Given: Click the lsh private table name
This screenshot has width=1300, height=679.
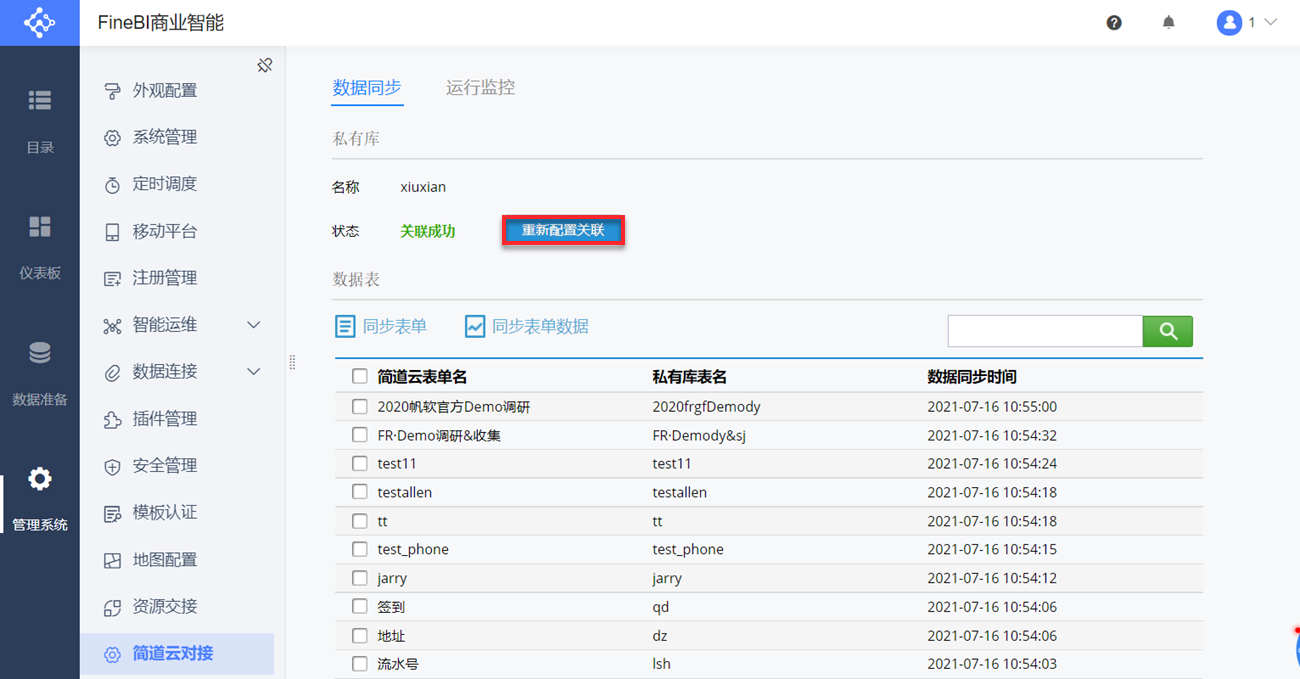Looking at the screenshot, I should 661,664.
